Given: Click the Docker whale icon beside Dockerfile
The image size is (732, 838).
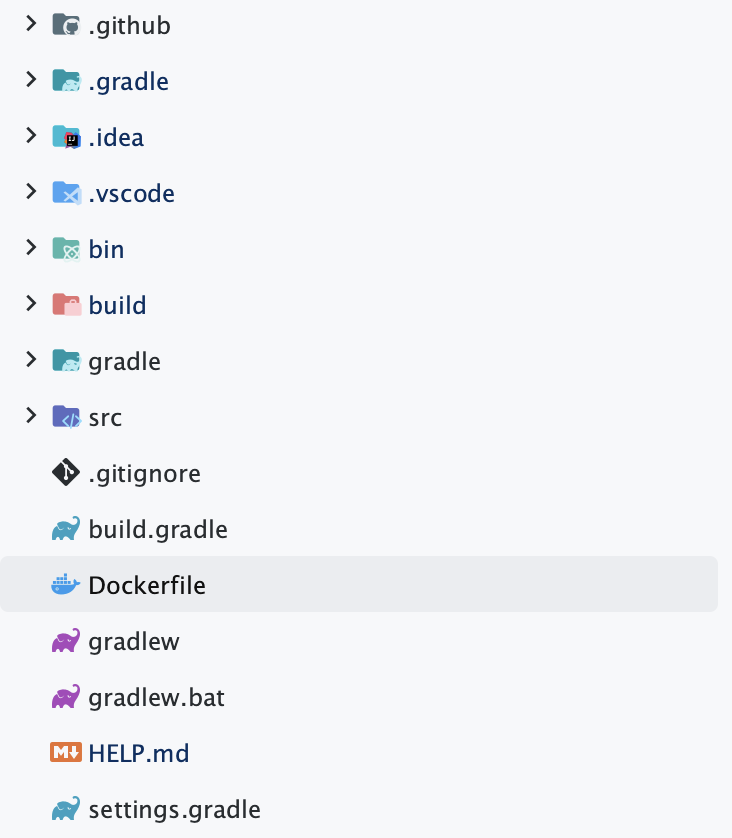Looking at the screenshot, I should [x=64, y=584].
